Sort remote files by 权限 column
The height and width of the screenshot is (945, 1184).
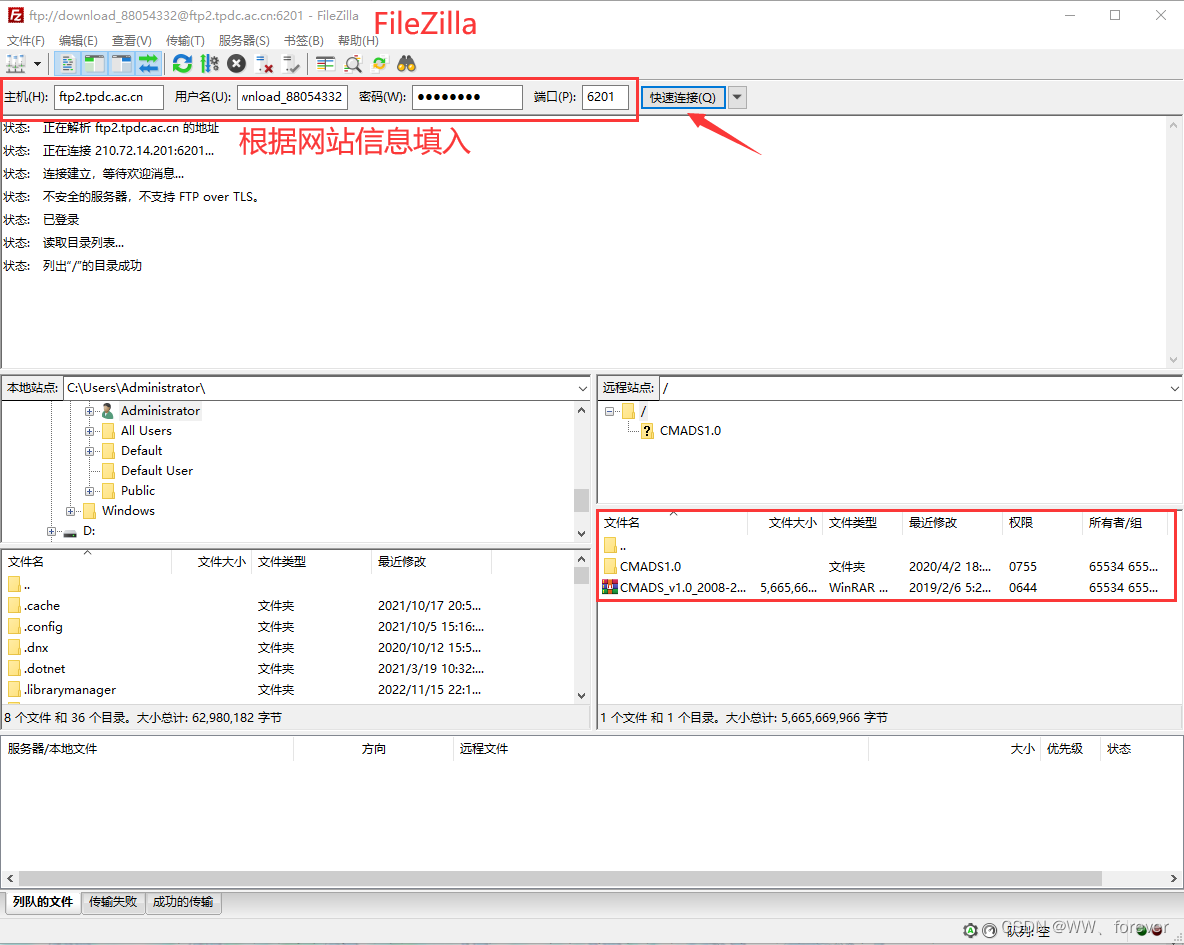point(1041,523)
